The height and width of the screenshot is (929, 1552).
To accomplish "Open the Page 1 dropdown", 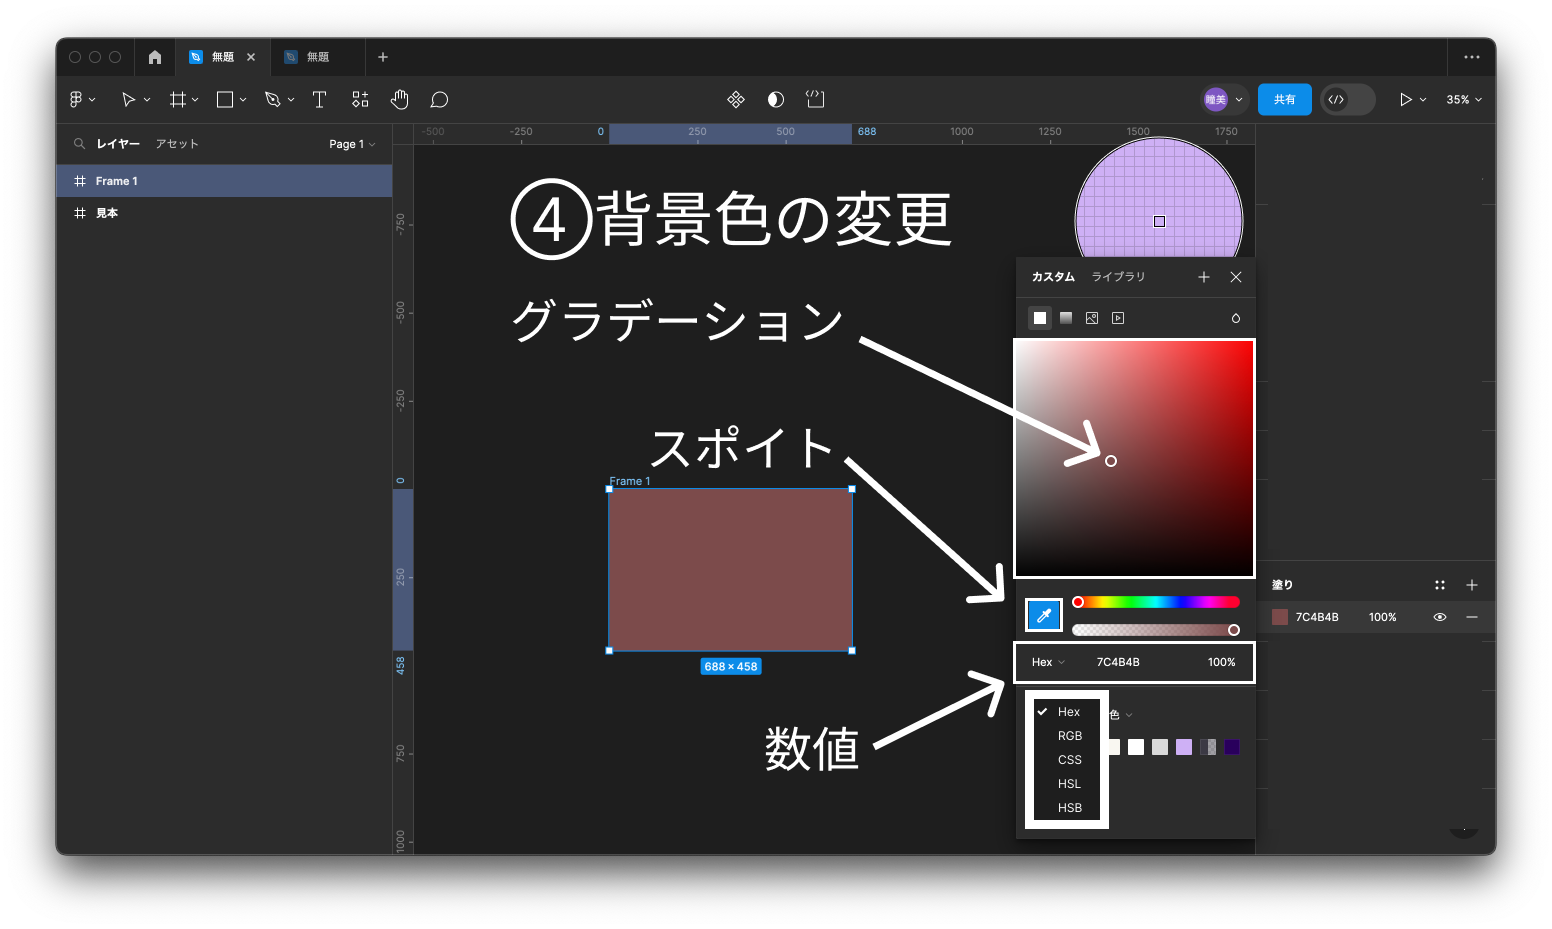I will click(352, 144).
